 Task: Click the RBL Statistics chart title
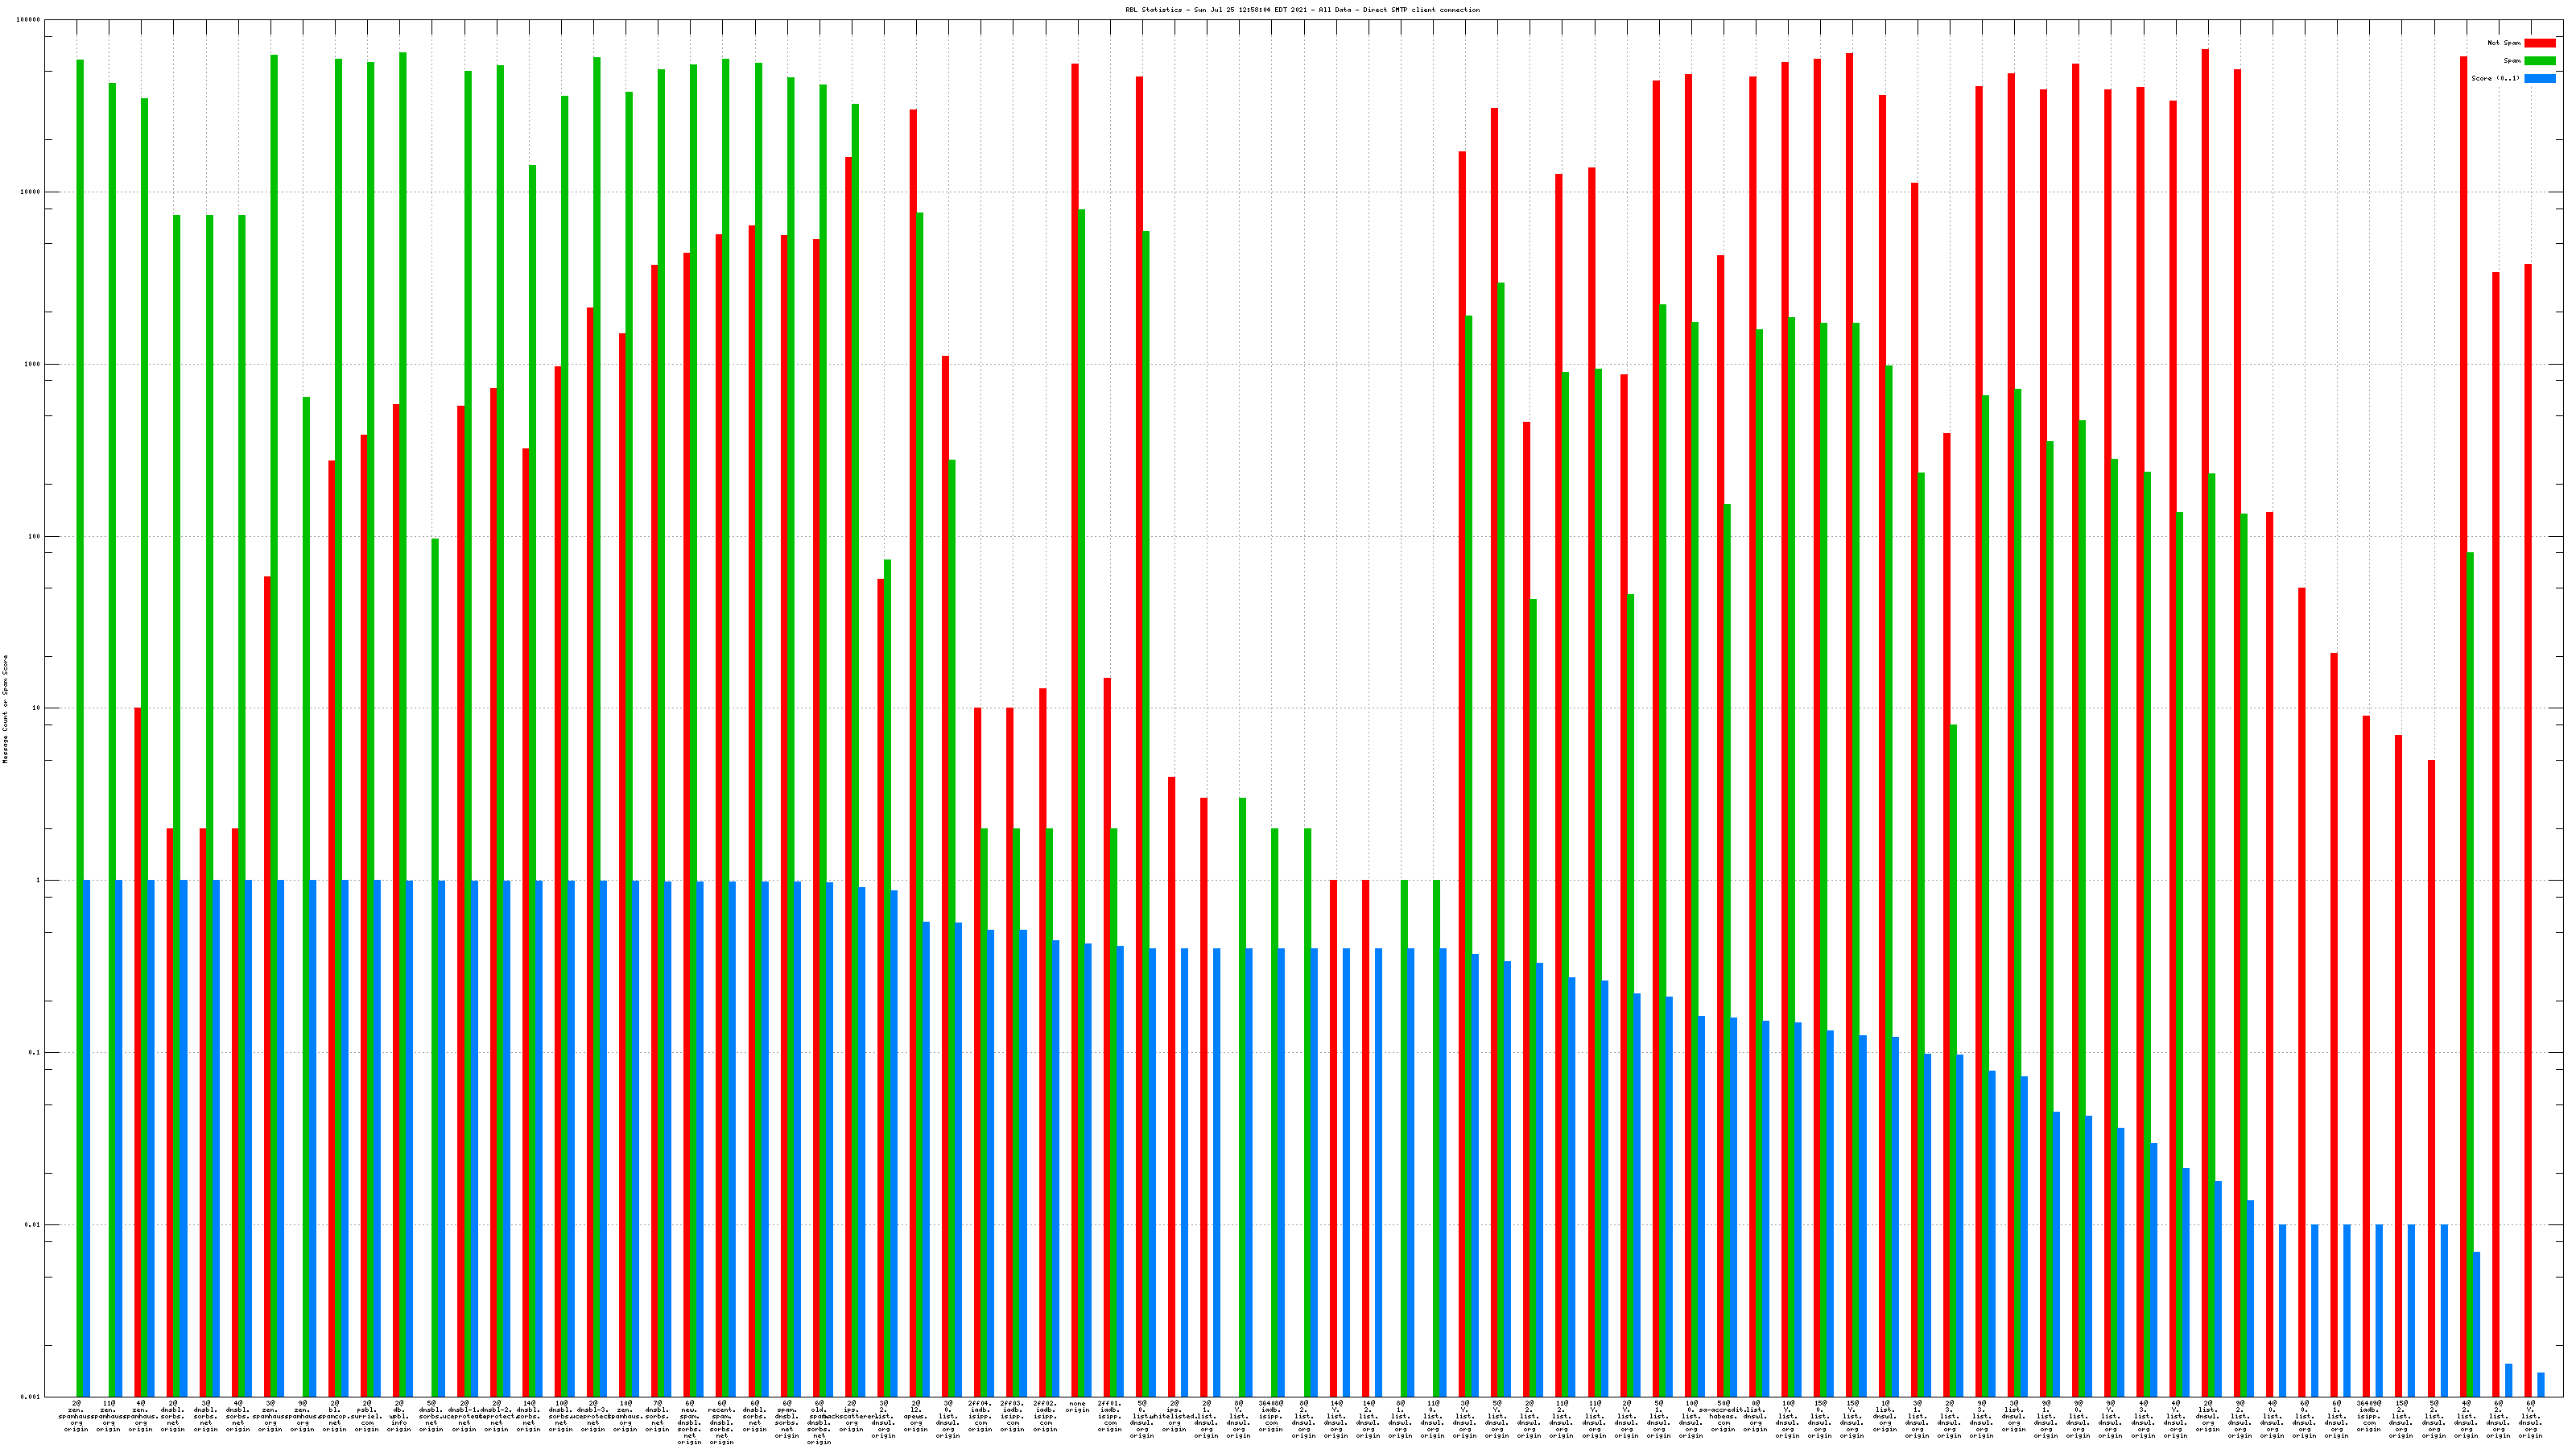(x=1302, y=10)
